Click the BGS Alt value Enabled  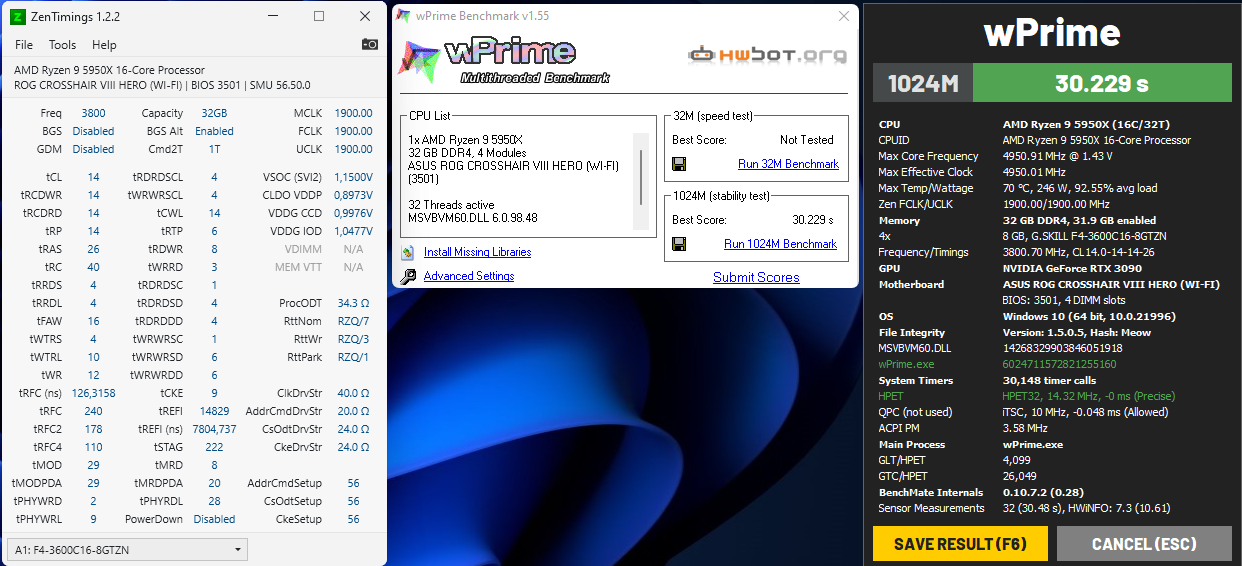point(214,131)
